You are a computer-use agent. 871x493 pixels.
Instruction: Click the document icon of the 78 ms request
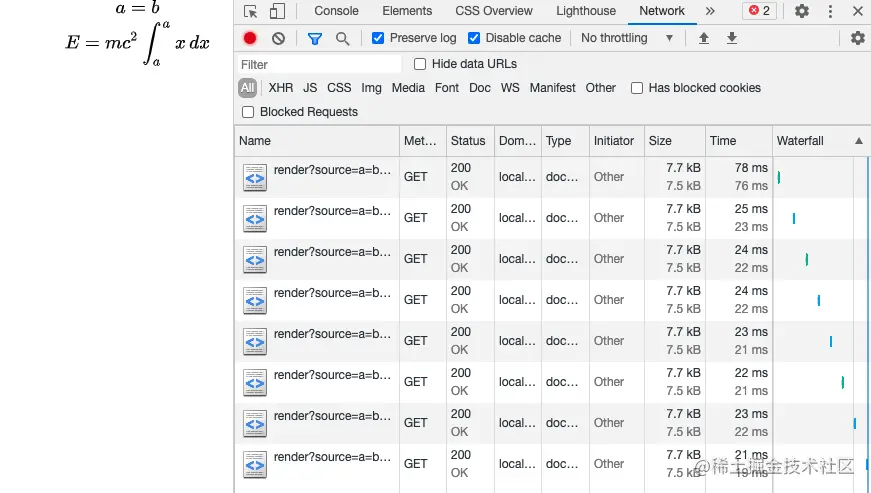[254, 178]
